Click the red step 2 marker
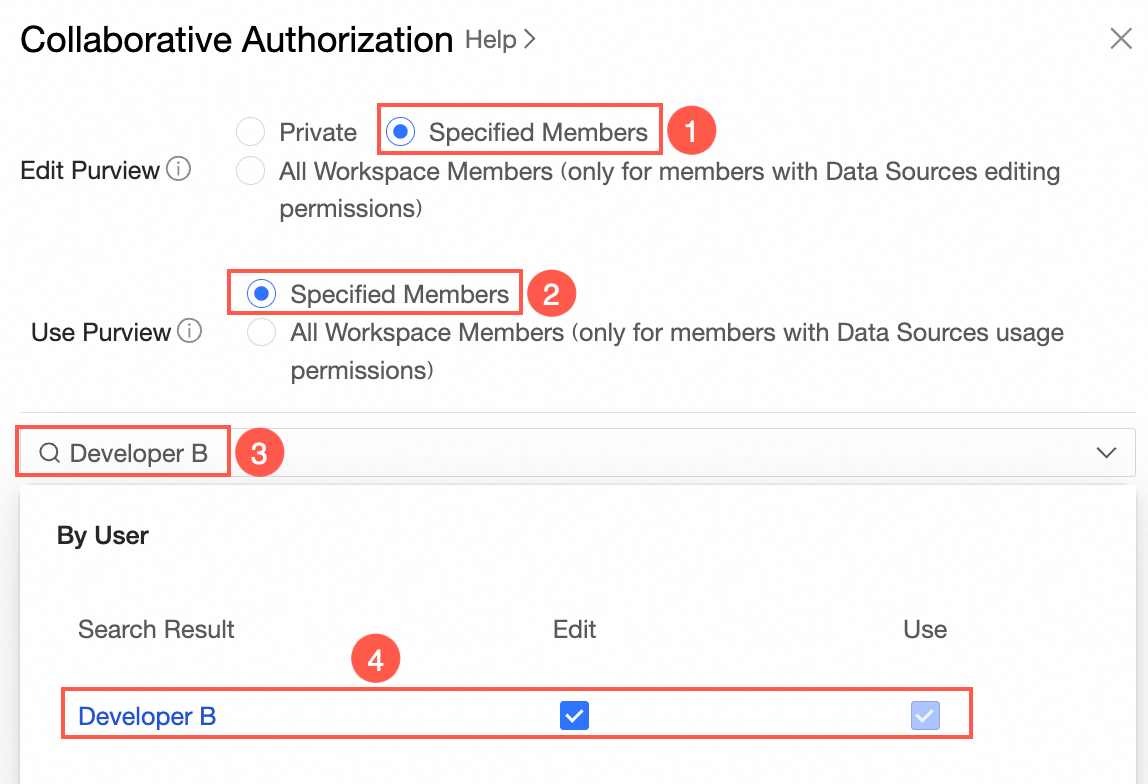1148x784 pixels. 552,294
